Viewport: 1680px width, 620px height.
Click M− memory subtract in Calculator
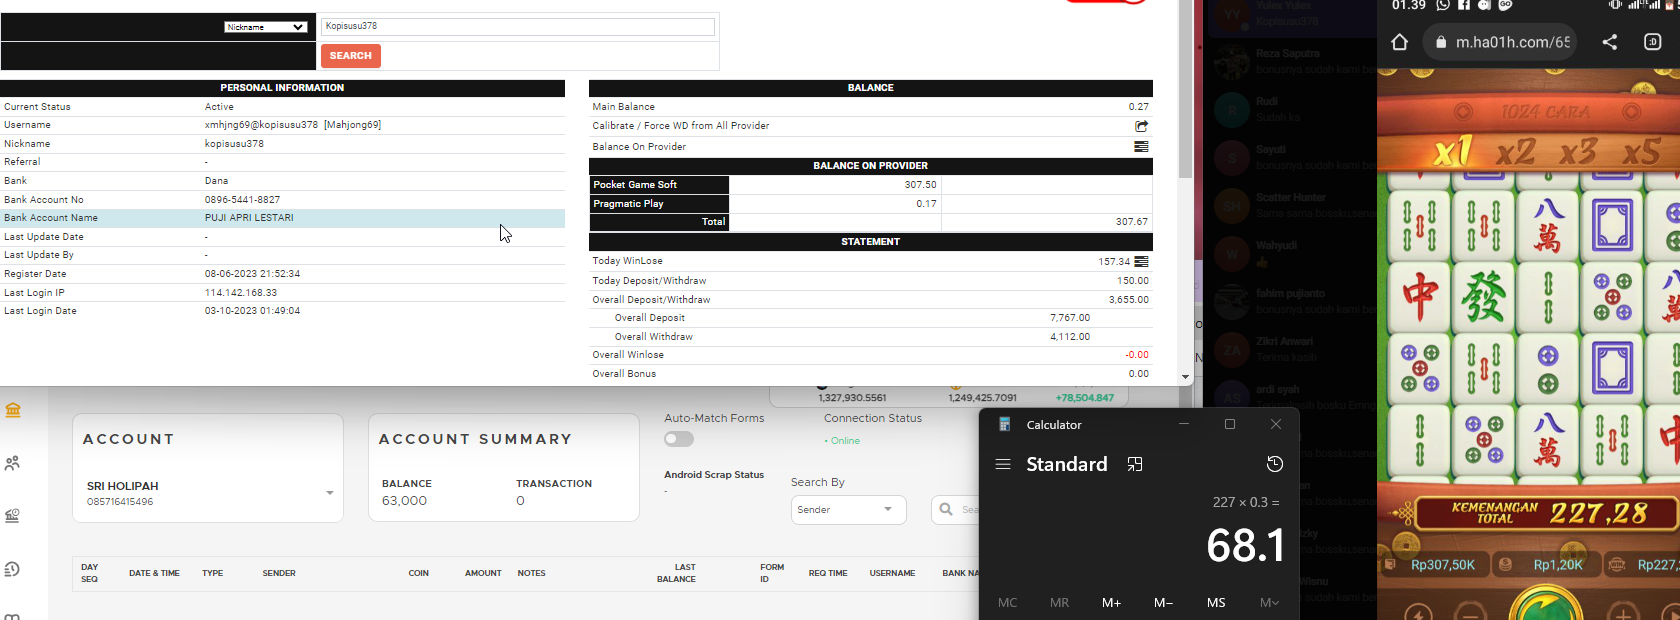(1163, 603)
